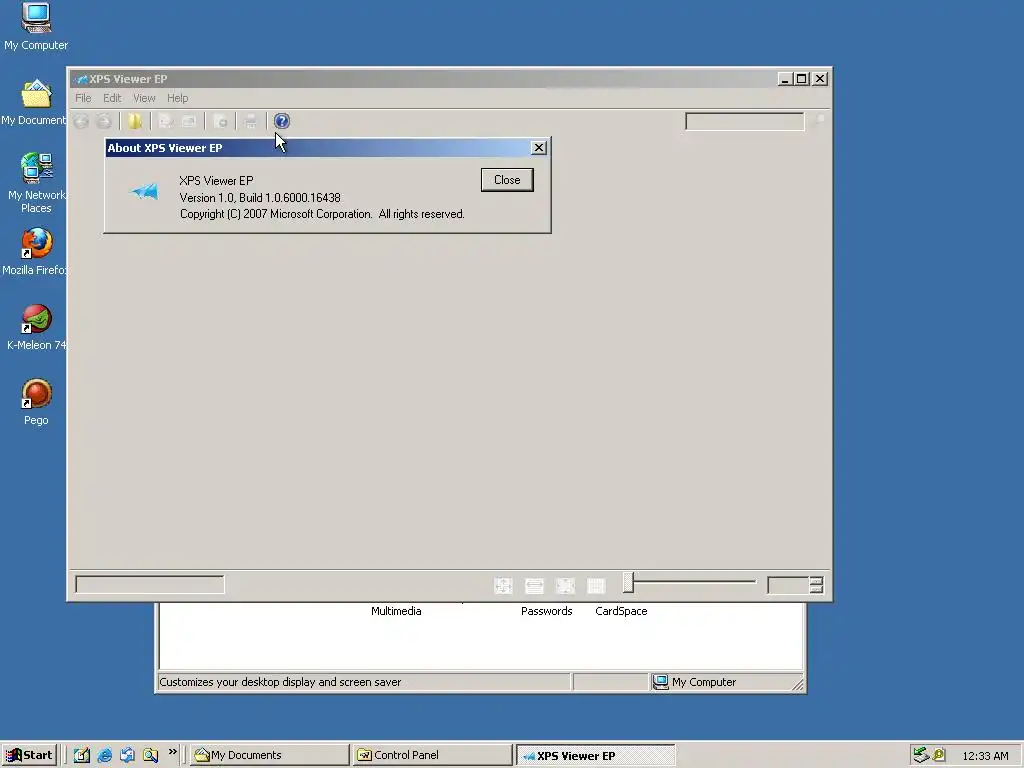
Task: Click the yellow Open folder toolbar icon
Action: [x=135, y=121]
